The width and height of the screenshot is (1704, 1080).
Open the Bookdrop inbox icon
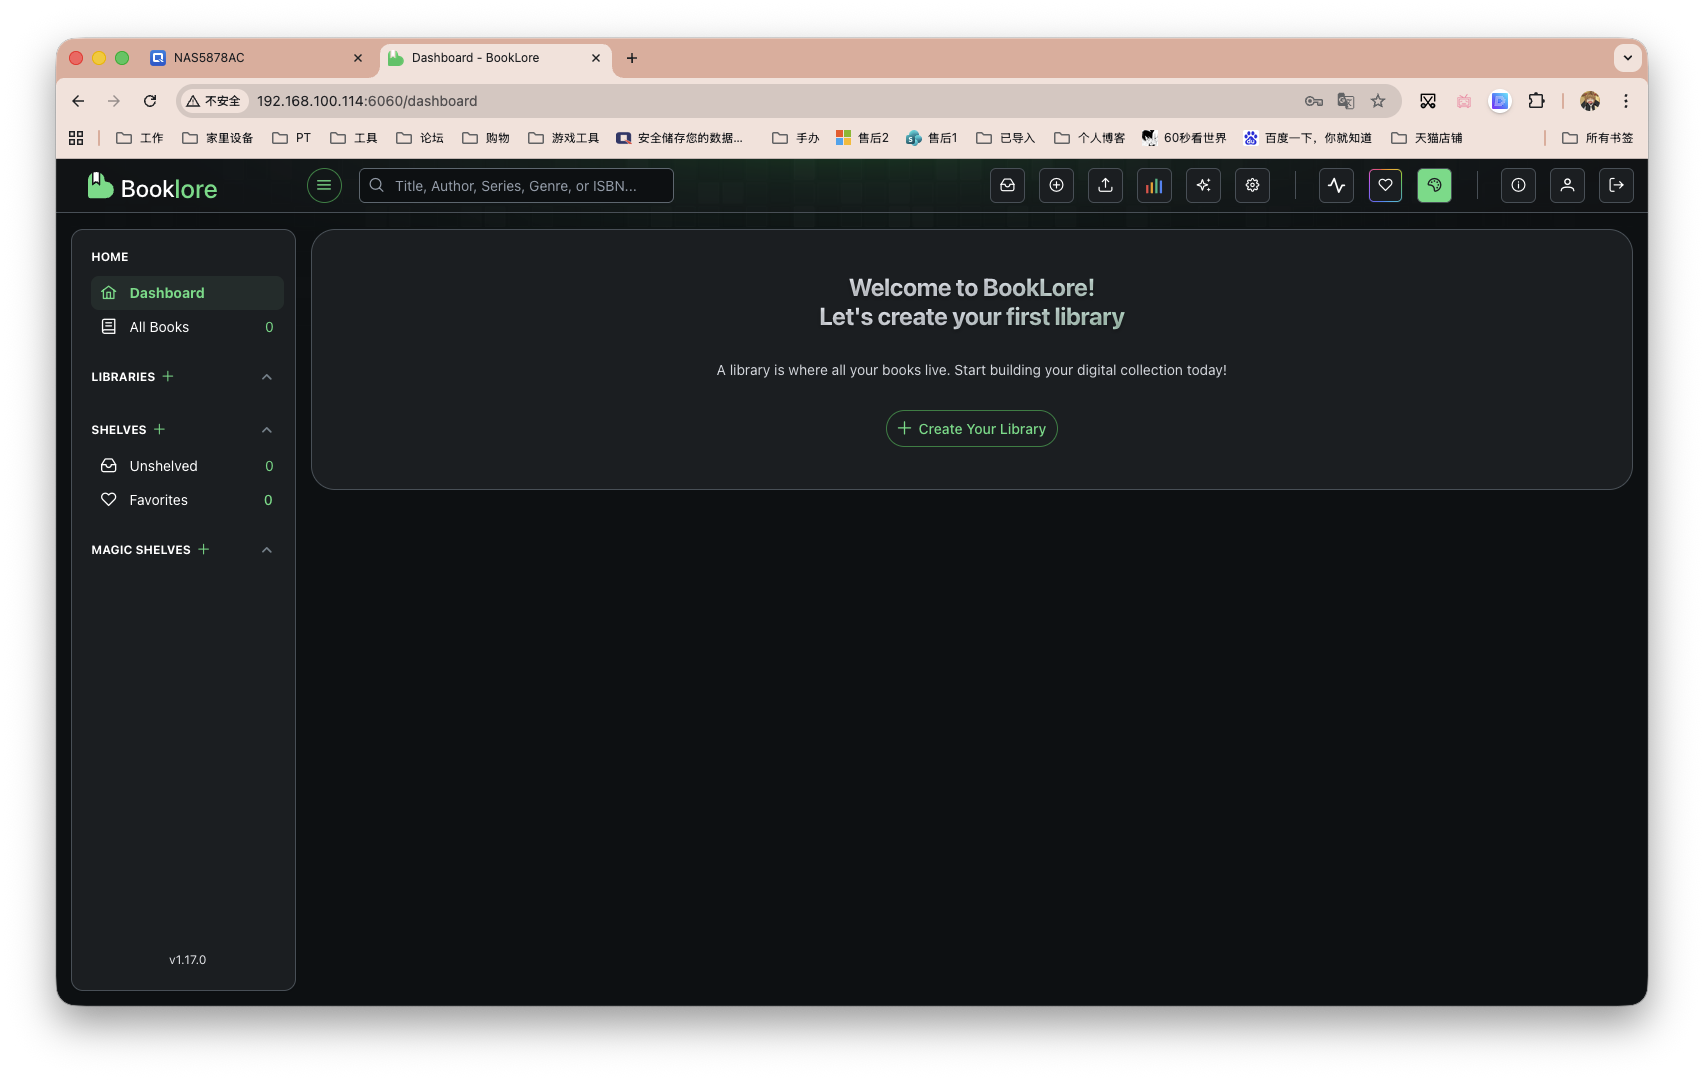(1007, 185)
